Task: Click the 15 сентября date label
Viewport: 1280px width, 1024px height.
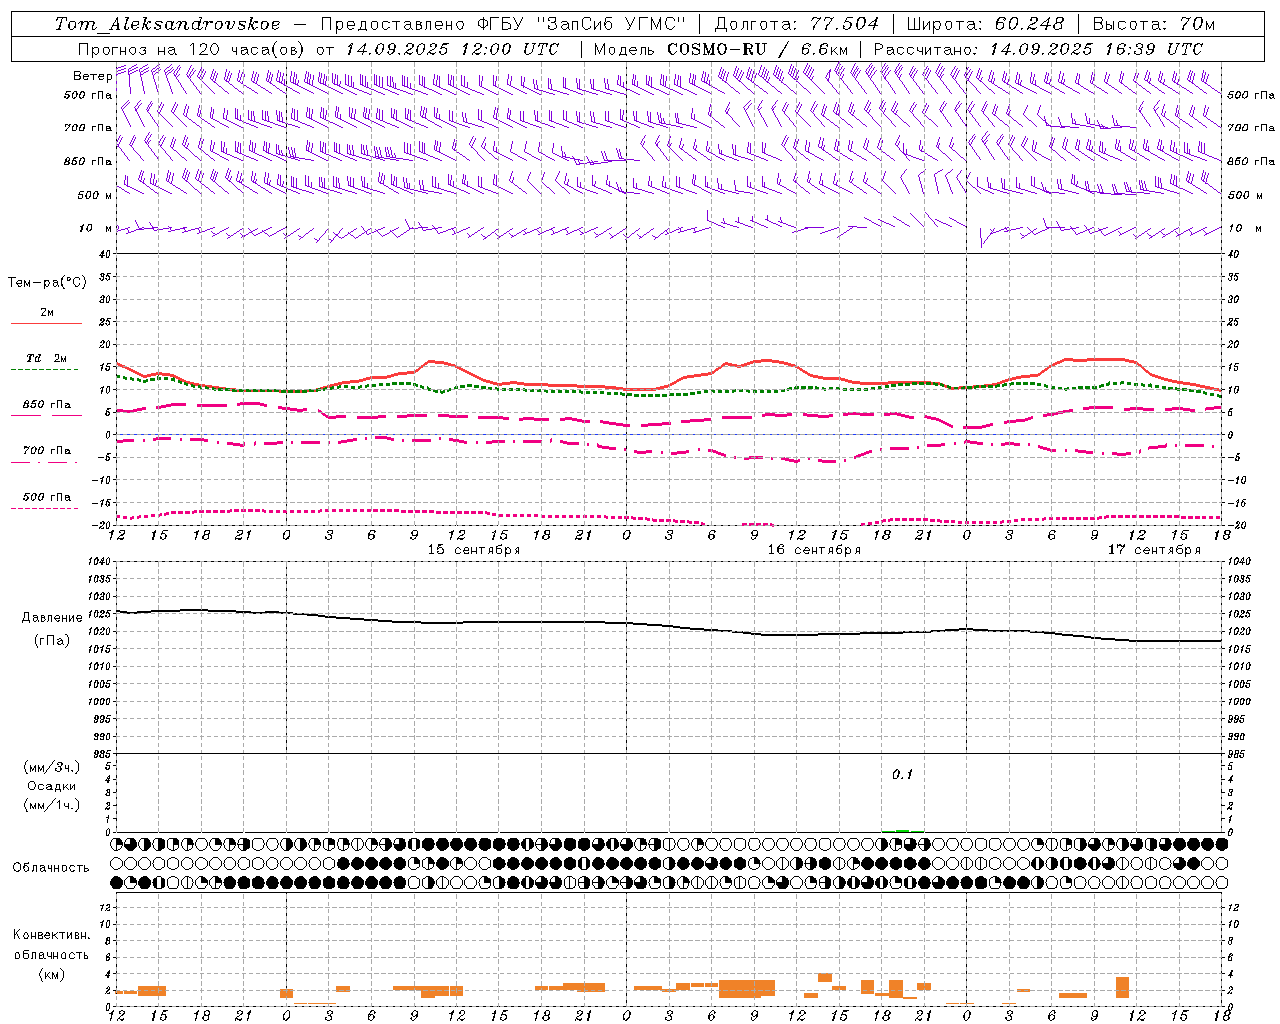Action: tap(474, 549)
